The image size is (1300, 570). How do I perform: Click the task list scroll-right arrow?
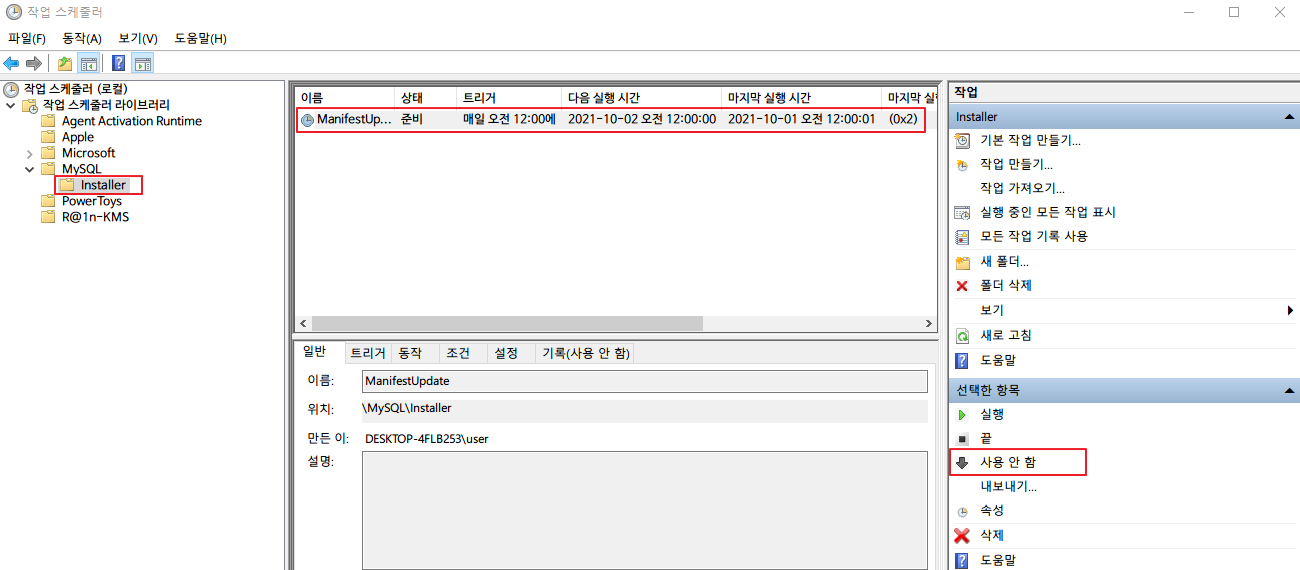click(929, 324)
